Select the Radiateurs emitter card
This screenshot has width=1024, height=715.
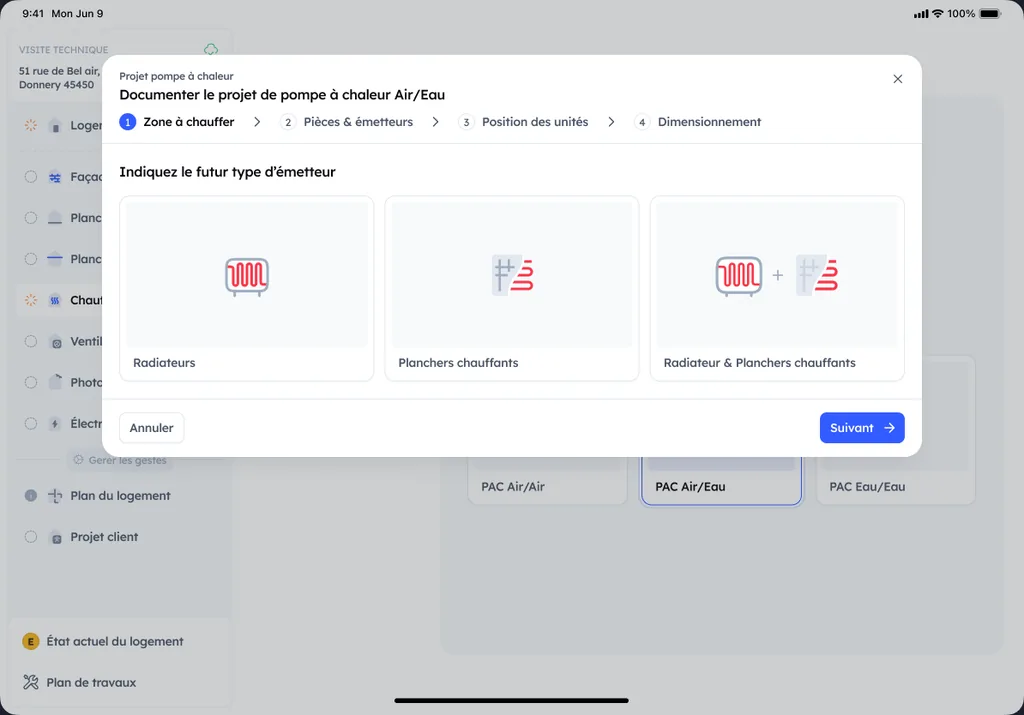point(247,288)
